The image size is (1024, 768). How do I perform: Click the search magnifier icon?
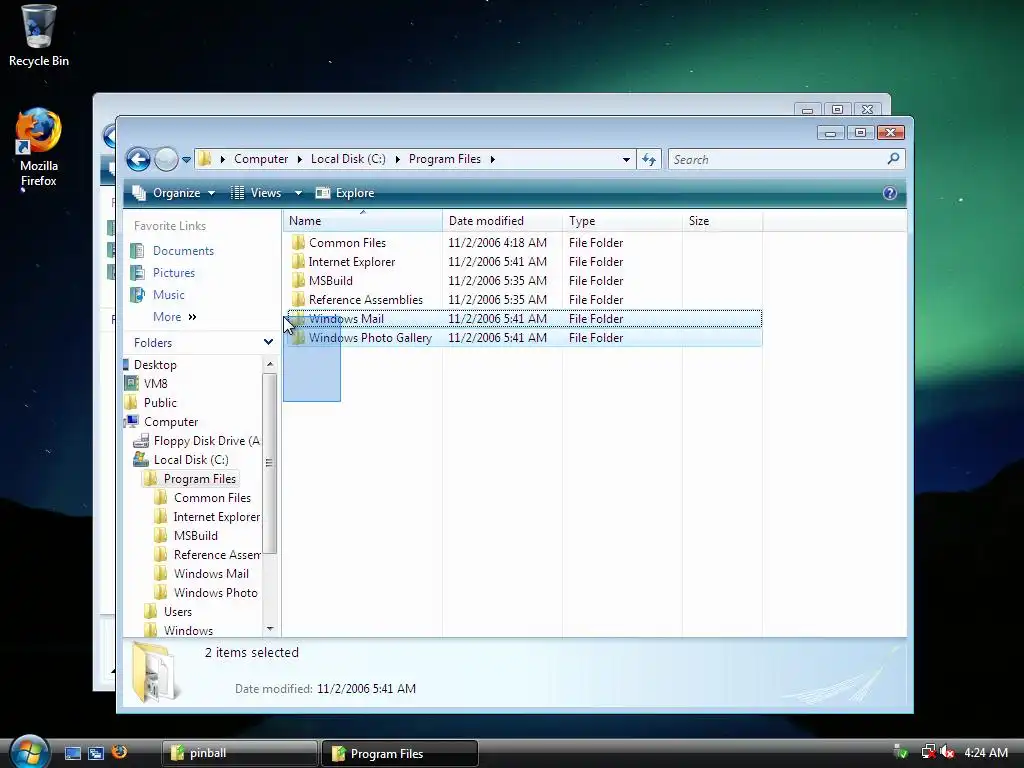(x=893, y=159)
